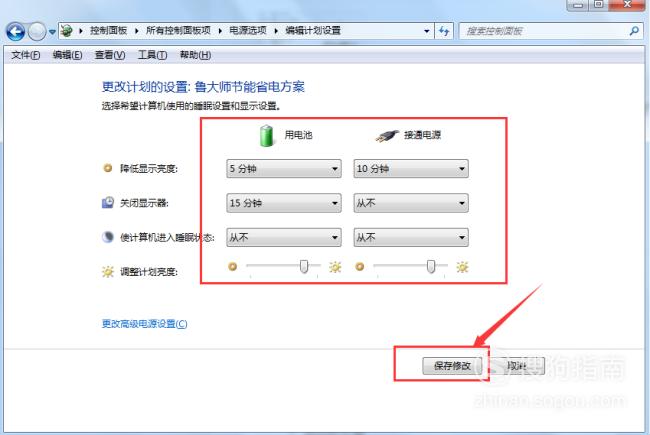
Task: Open battery dim display dropdown showing 5 分钟
Action: coord(284,169)
